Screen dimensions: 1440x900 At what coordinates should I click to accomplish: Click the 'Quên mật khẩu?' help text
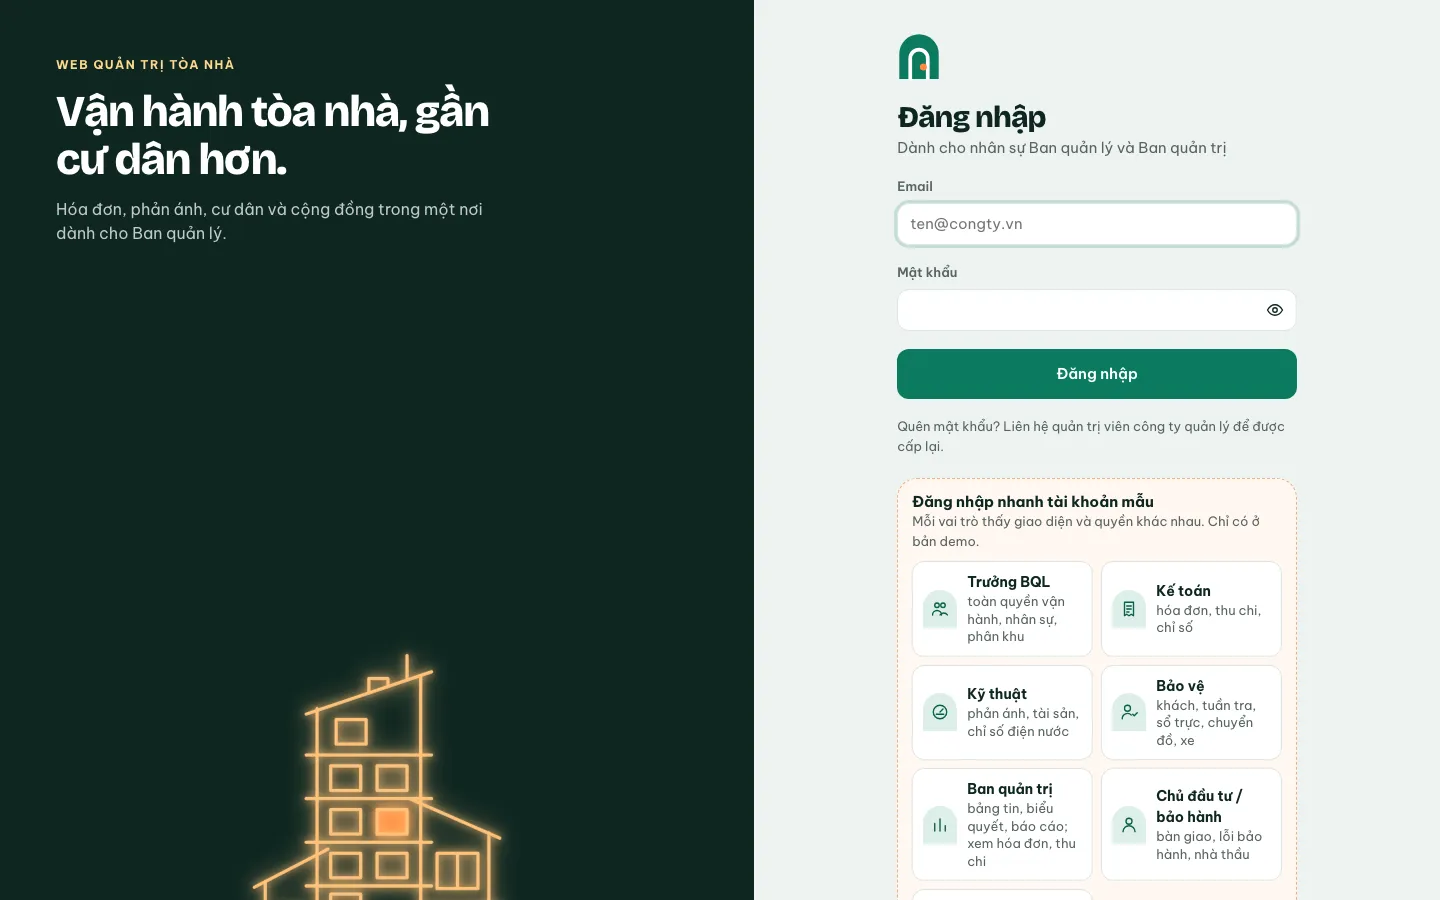[x=1091, y=436]
